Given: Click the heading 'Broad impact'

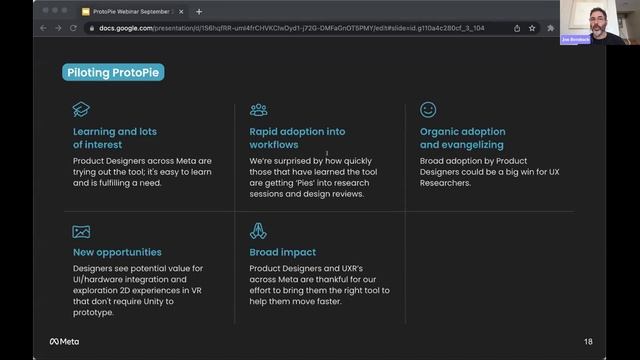Looking at the screenshot, I should (x=282, y=252).
